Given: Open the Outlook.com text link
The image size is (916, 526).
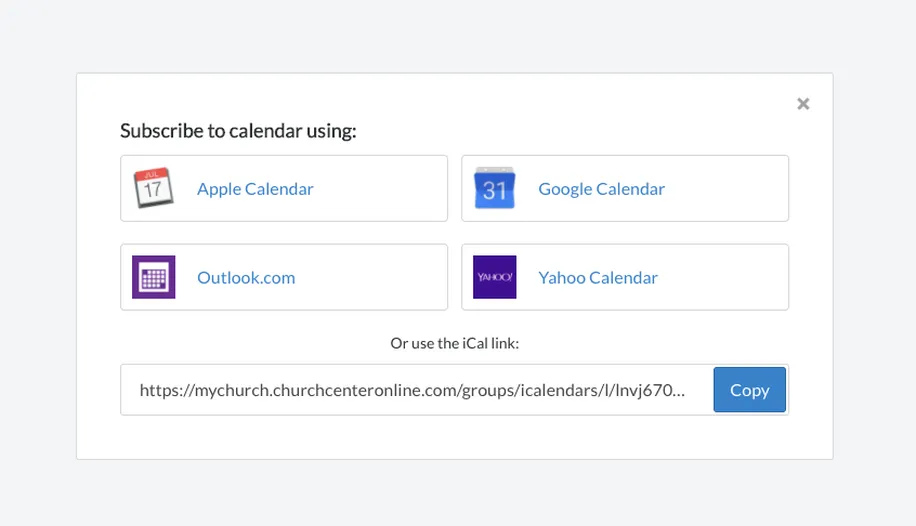Looking at the screenshot, I should [x=246, y=278].
